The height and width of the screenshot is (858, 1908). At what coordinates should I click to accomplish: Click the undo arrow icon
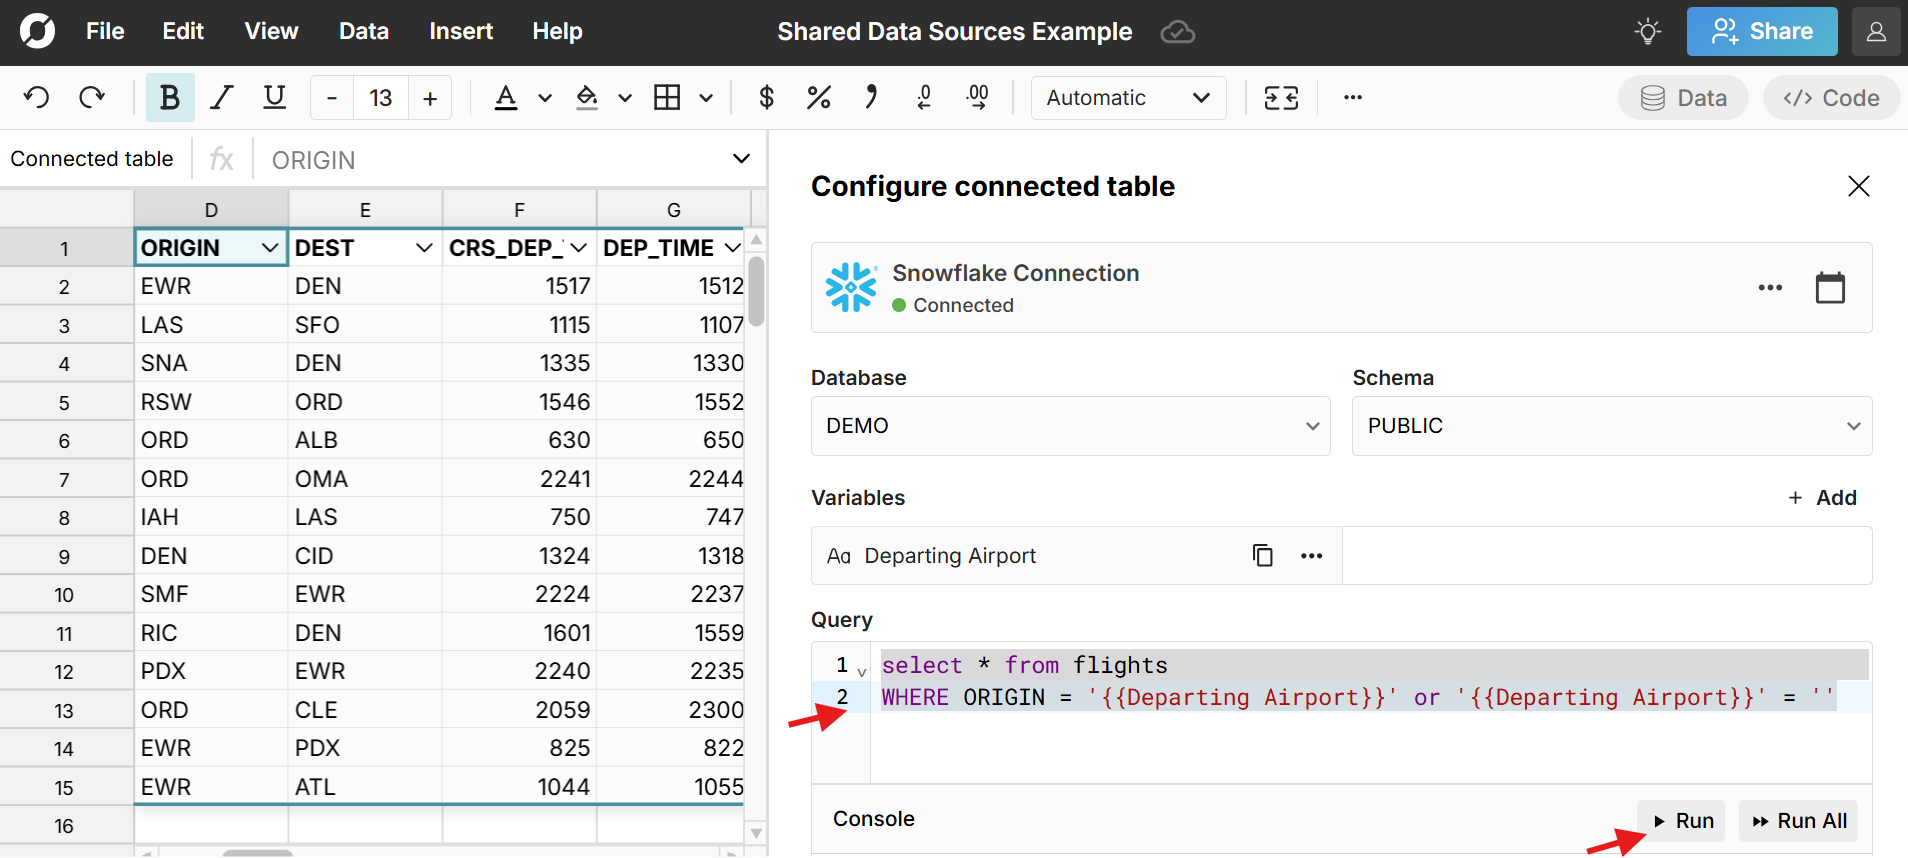point(37,98)
